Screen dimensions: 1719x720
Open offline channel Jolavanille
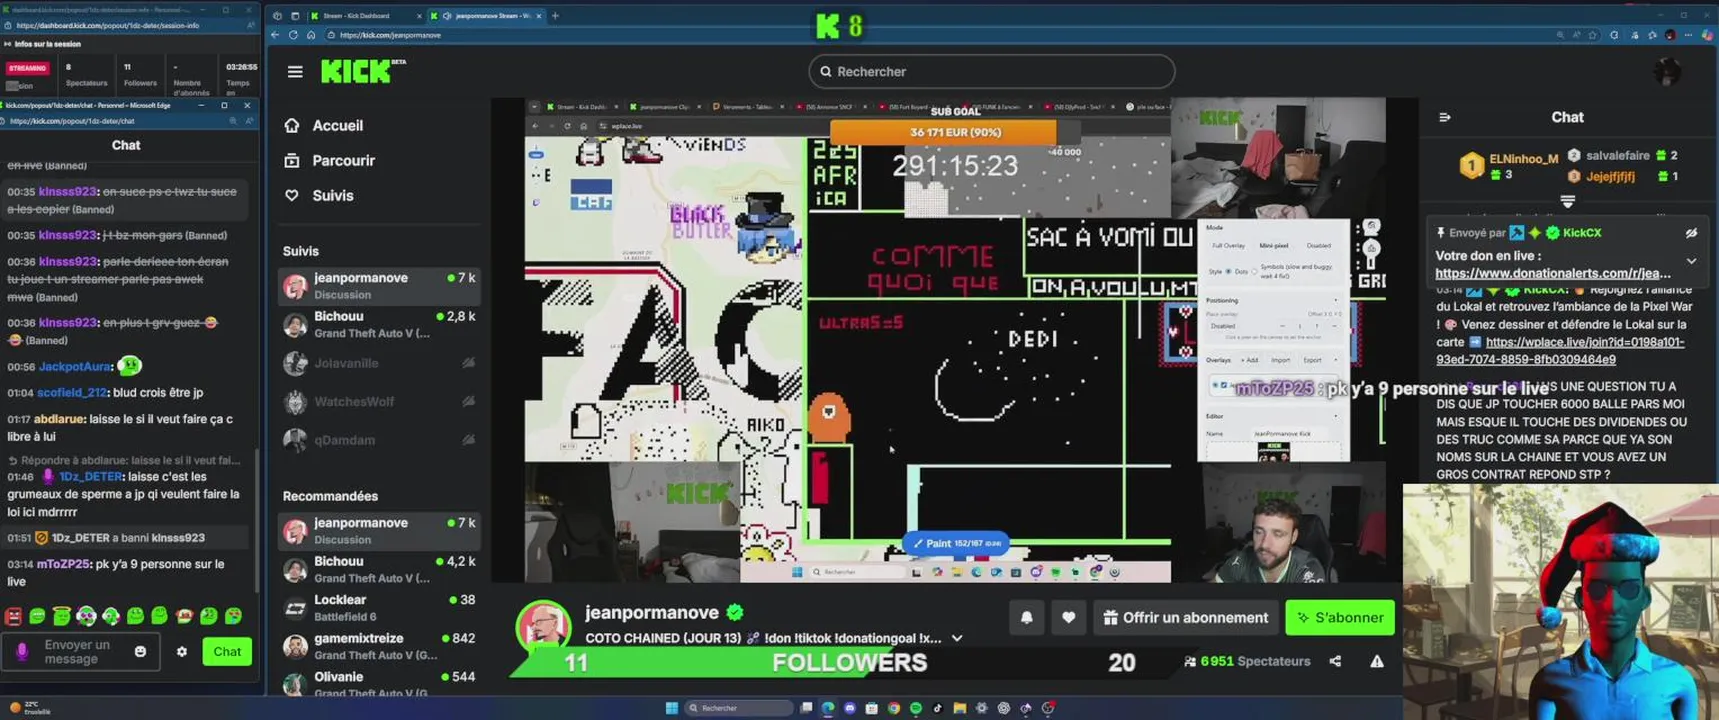click(x=379, y=363)
